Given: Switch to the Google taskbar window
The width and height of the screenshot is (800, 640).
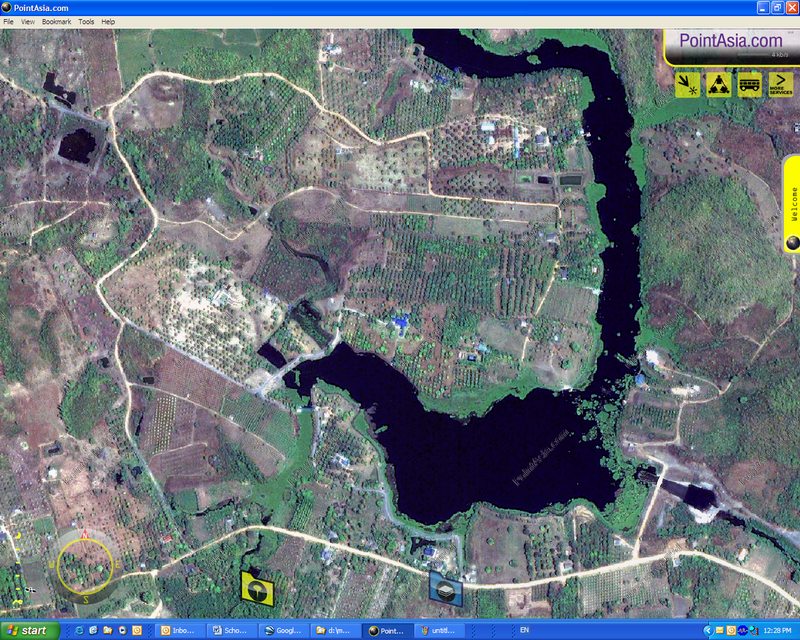Looking at the screenshot, I should (x=284, y=631).
